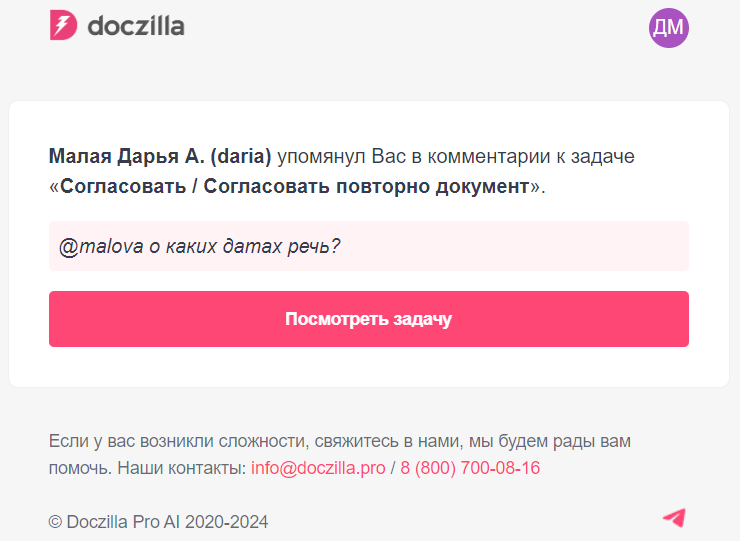Click the author name Малая Дарья А.
Screen dimensions: 740x541
point(127,157)
